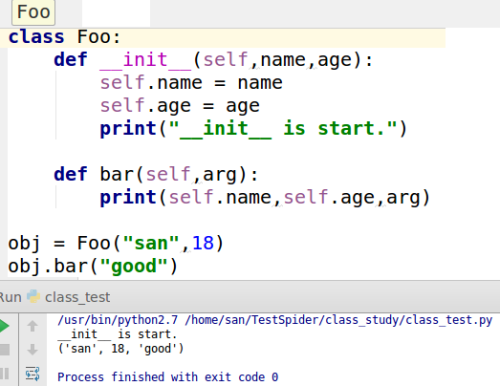Click the Process finished exit code message
Image resolution: width=500 pixels, height=386 pixels.
[168, 377]
